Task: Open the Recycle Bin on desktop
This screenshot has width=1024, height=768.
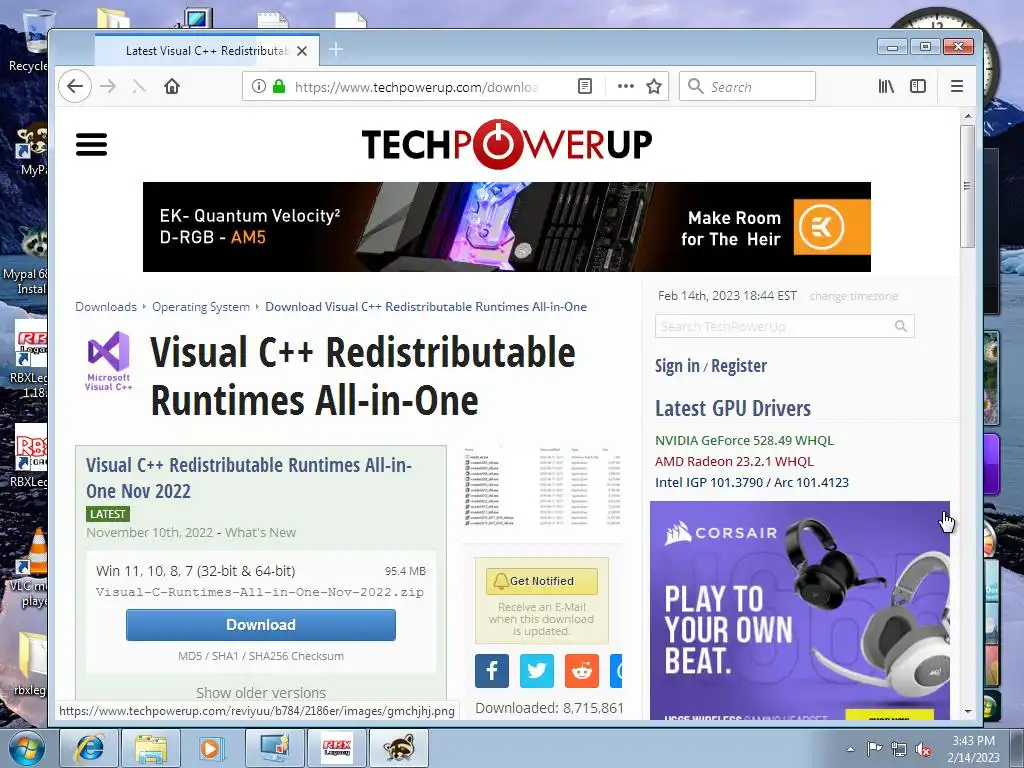Action: 31,40
